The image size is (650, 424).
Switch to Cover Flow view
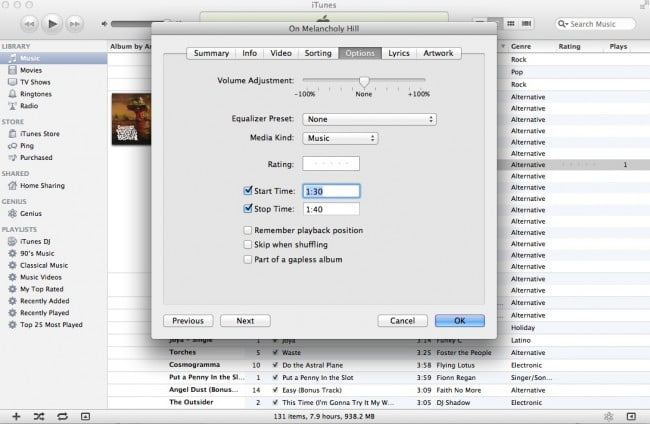pos(526,24)
